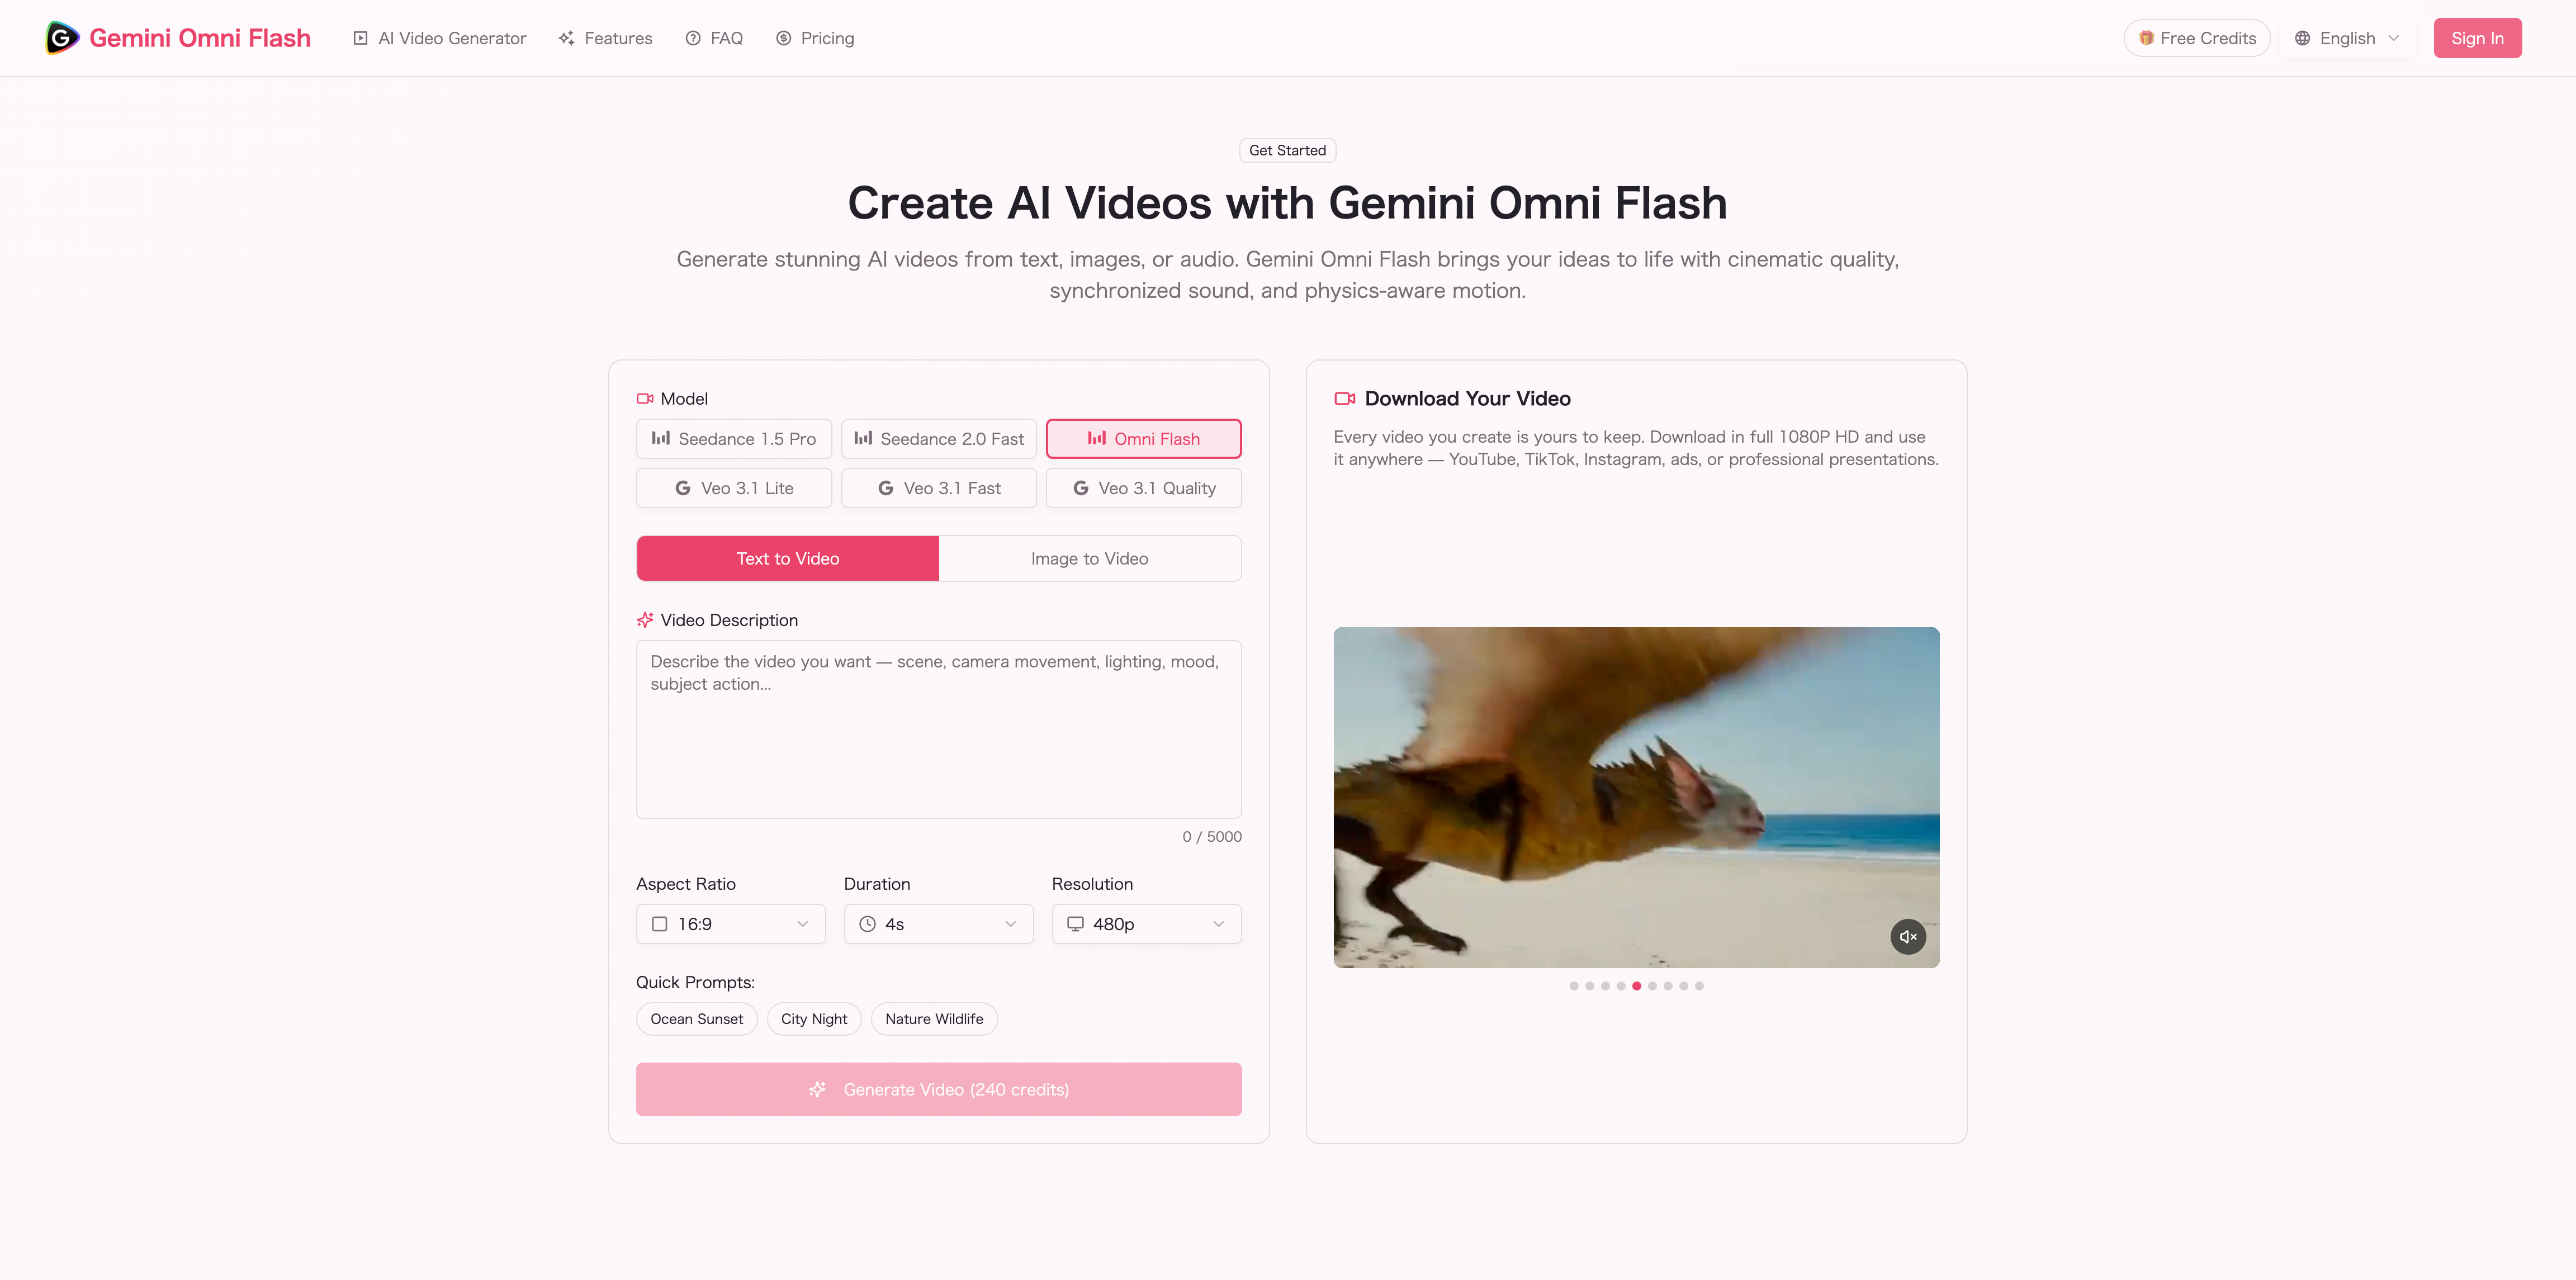
Task: Focus the Video Description text area
Action: (x=939, y=729)
